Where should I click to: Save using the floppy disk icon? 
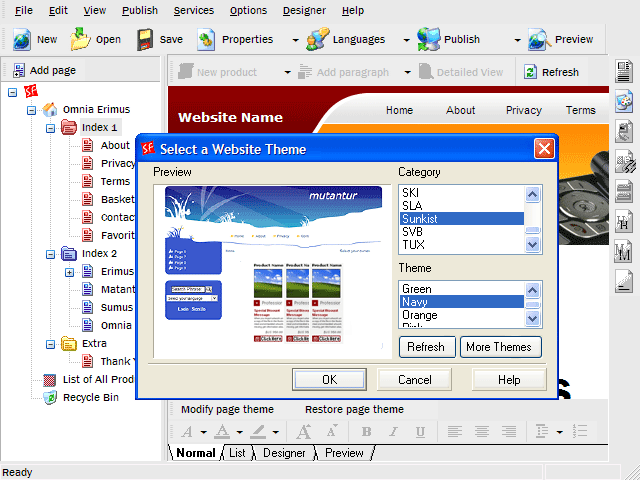(x=145, y=39)
